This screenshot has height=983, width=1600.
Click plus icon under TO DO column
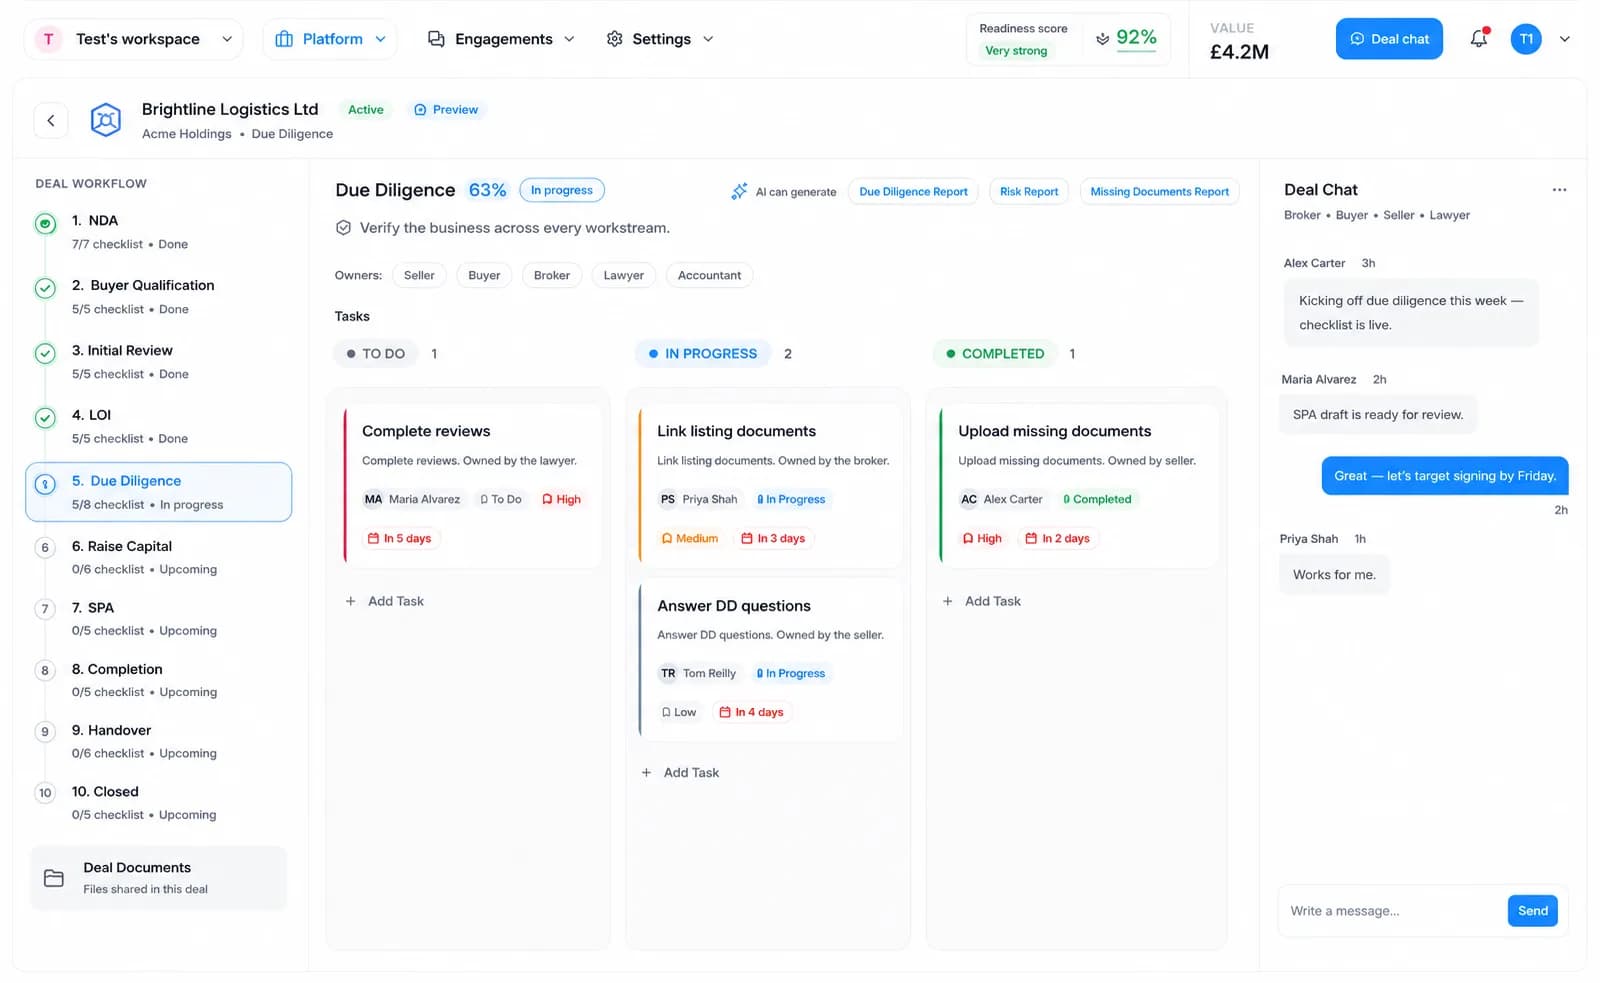point(351,601)
